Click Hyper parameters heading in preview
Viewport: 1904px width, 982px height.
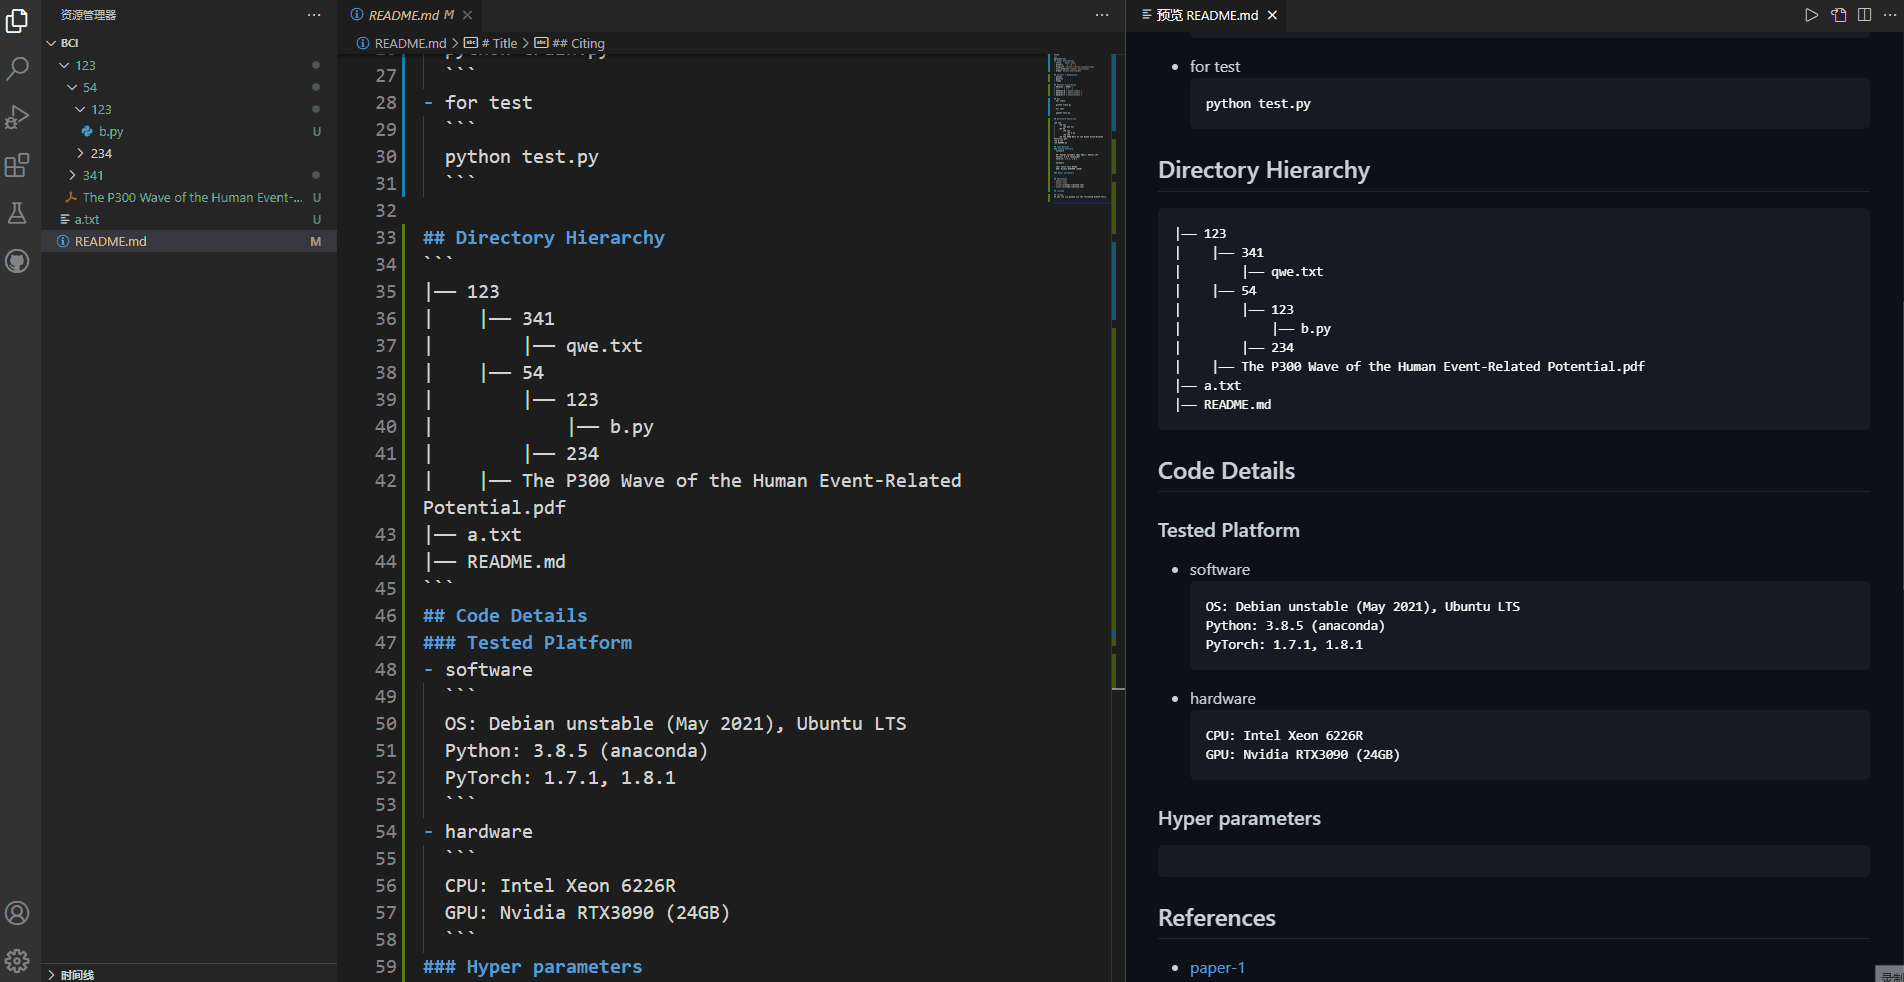tap(1239, 818)
